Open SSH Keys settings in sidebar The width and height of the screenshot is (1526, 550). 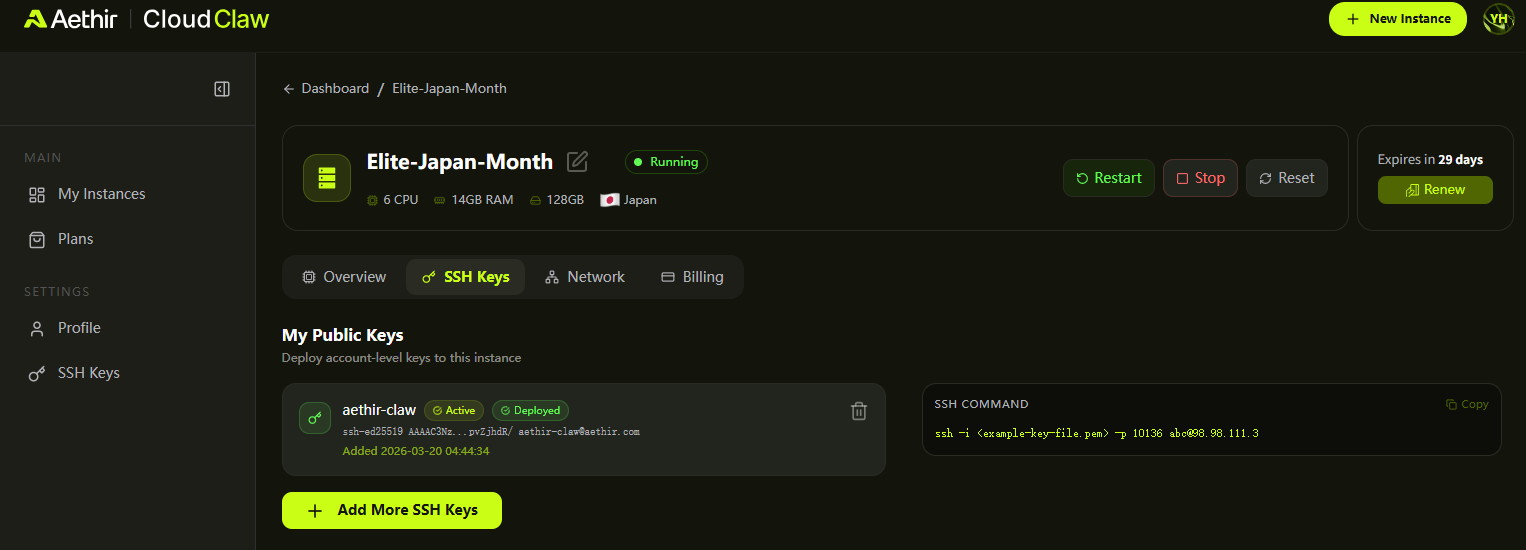(88, 373)
